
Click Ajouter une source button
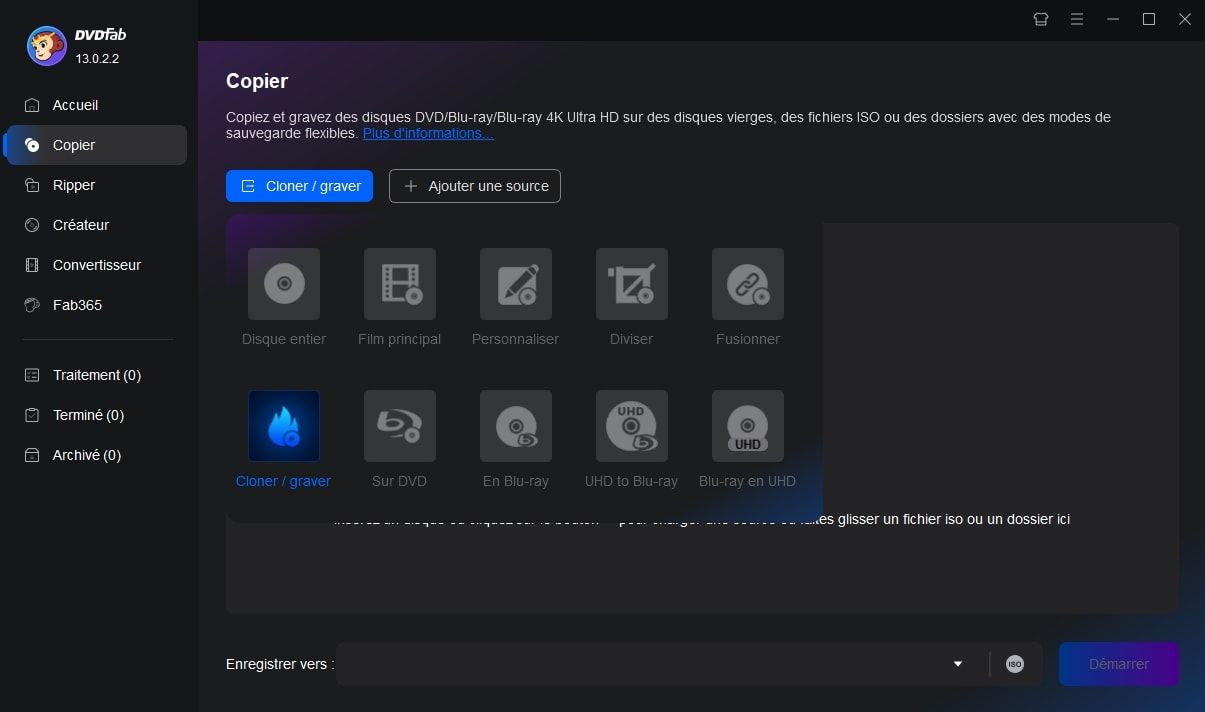(475, 186)
